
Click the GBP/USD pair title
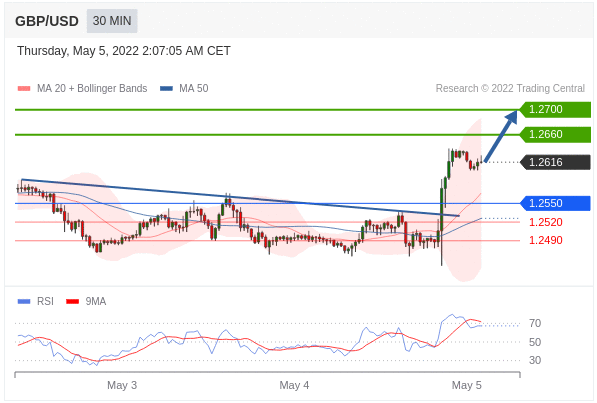[47, 21]
